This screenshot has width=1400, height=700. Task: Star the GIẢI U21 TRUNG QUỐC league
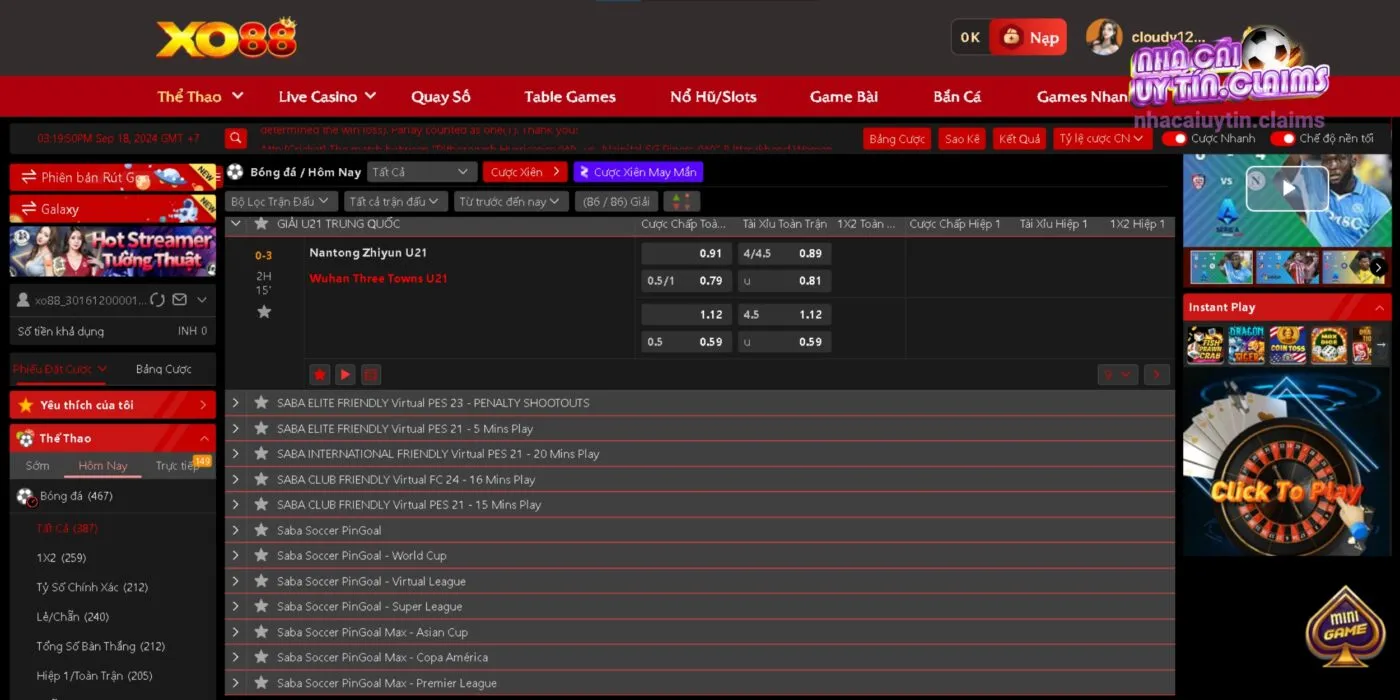tap(262, 224)
